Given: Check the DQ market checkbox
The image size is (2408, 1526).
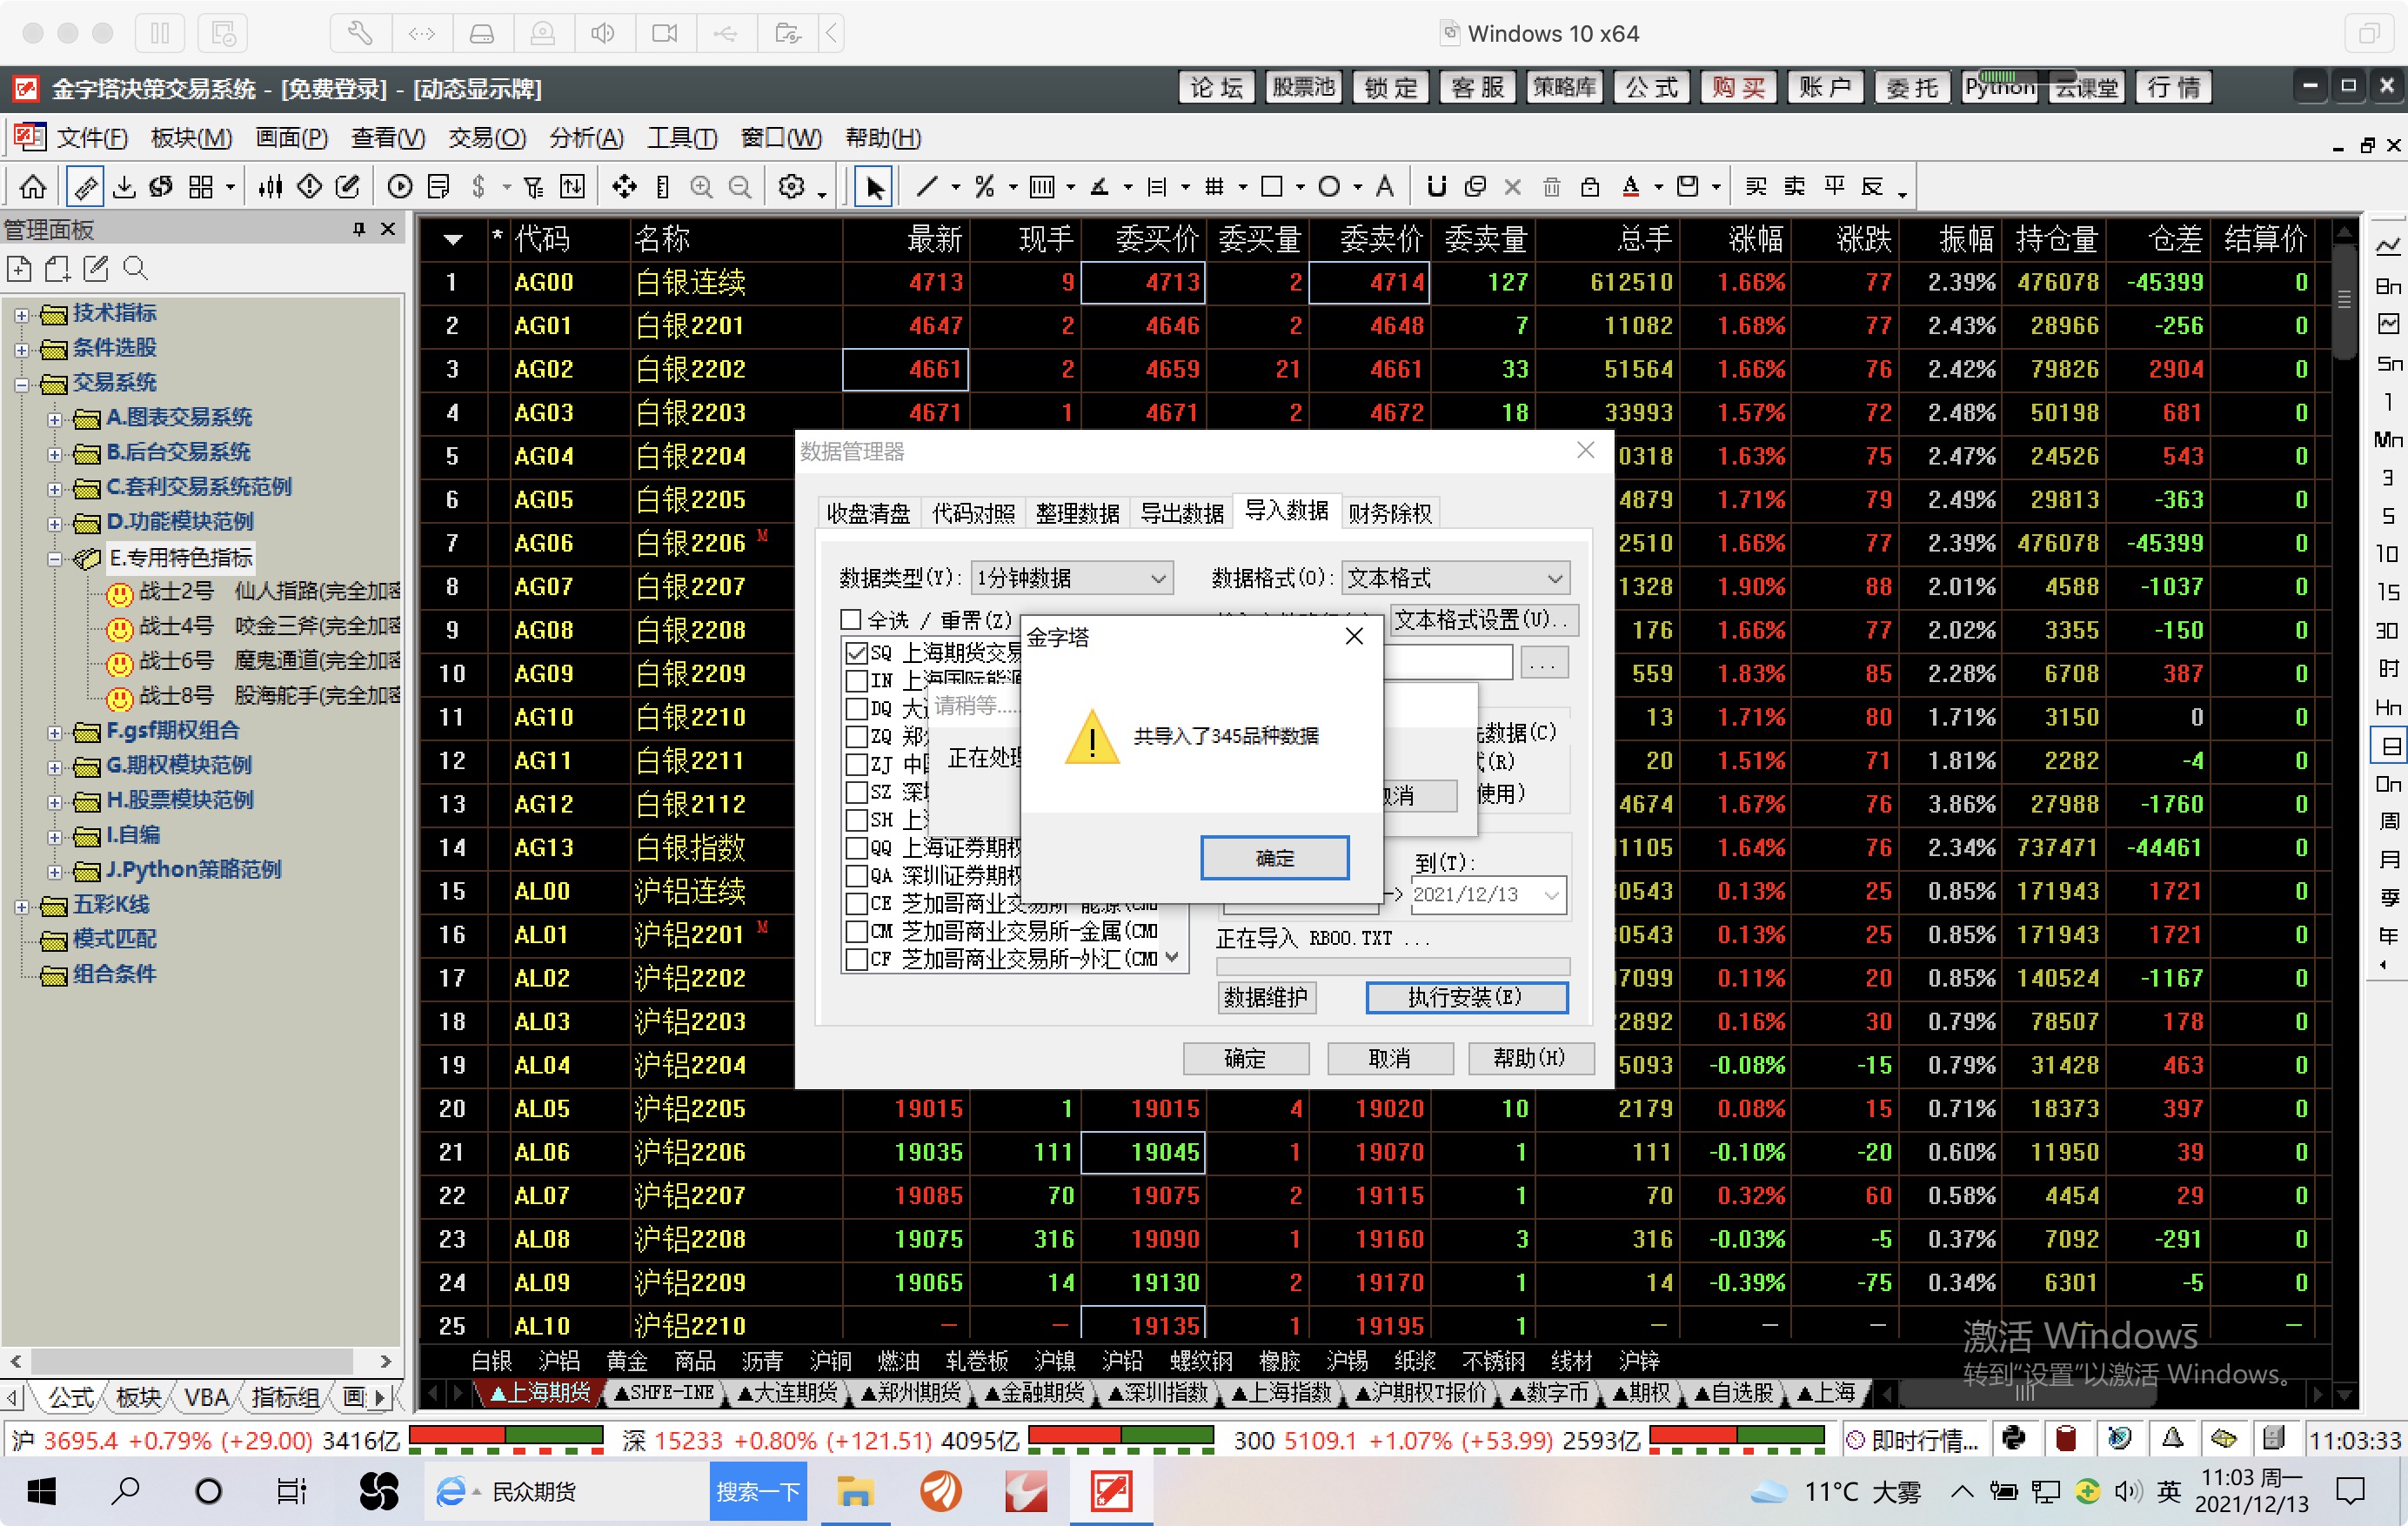Looking at the screenshot, I should [x=856, y=709].
